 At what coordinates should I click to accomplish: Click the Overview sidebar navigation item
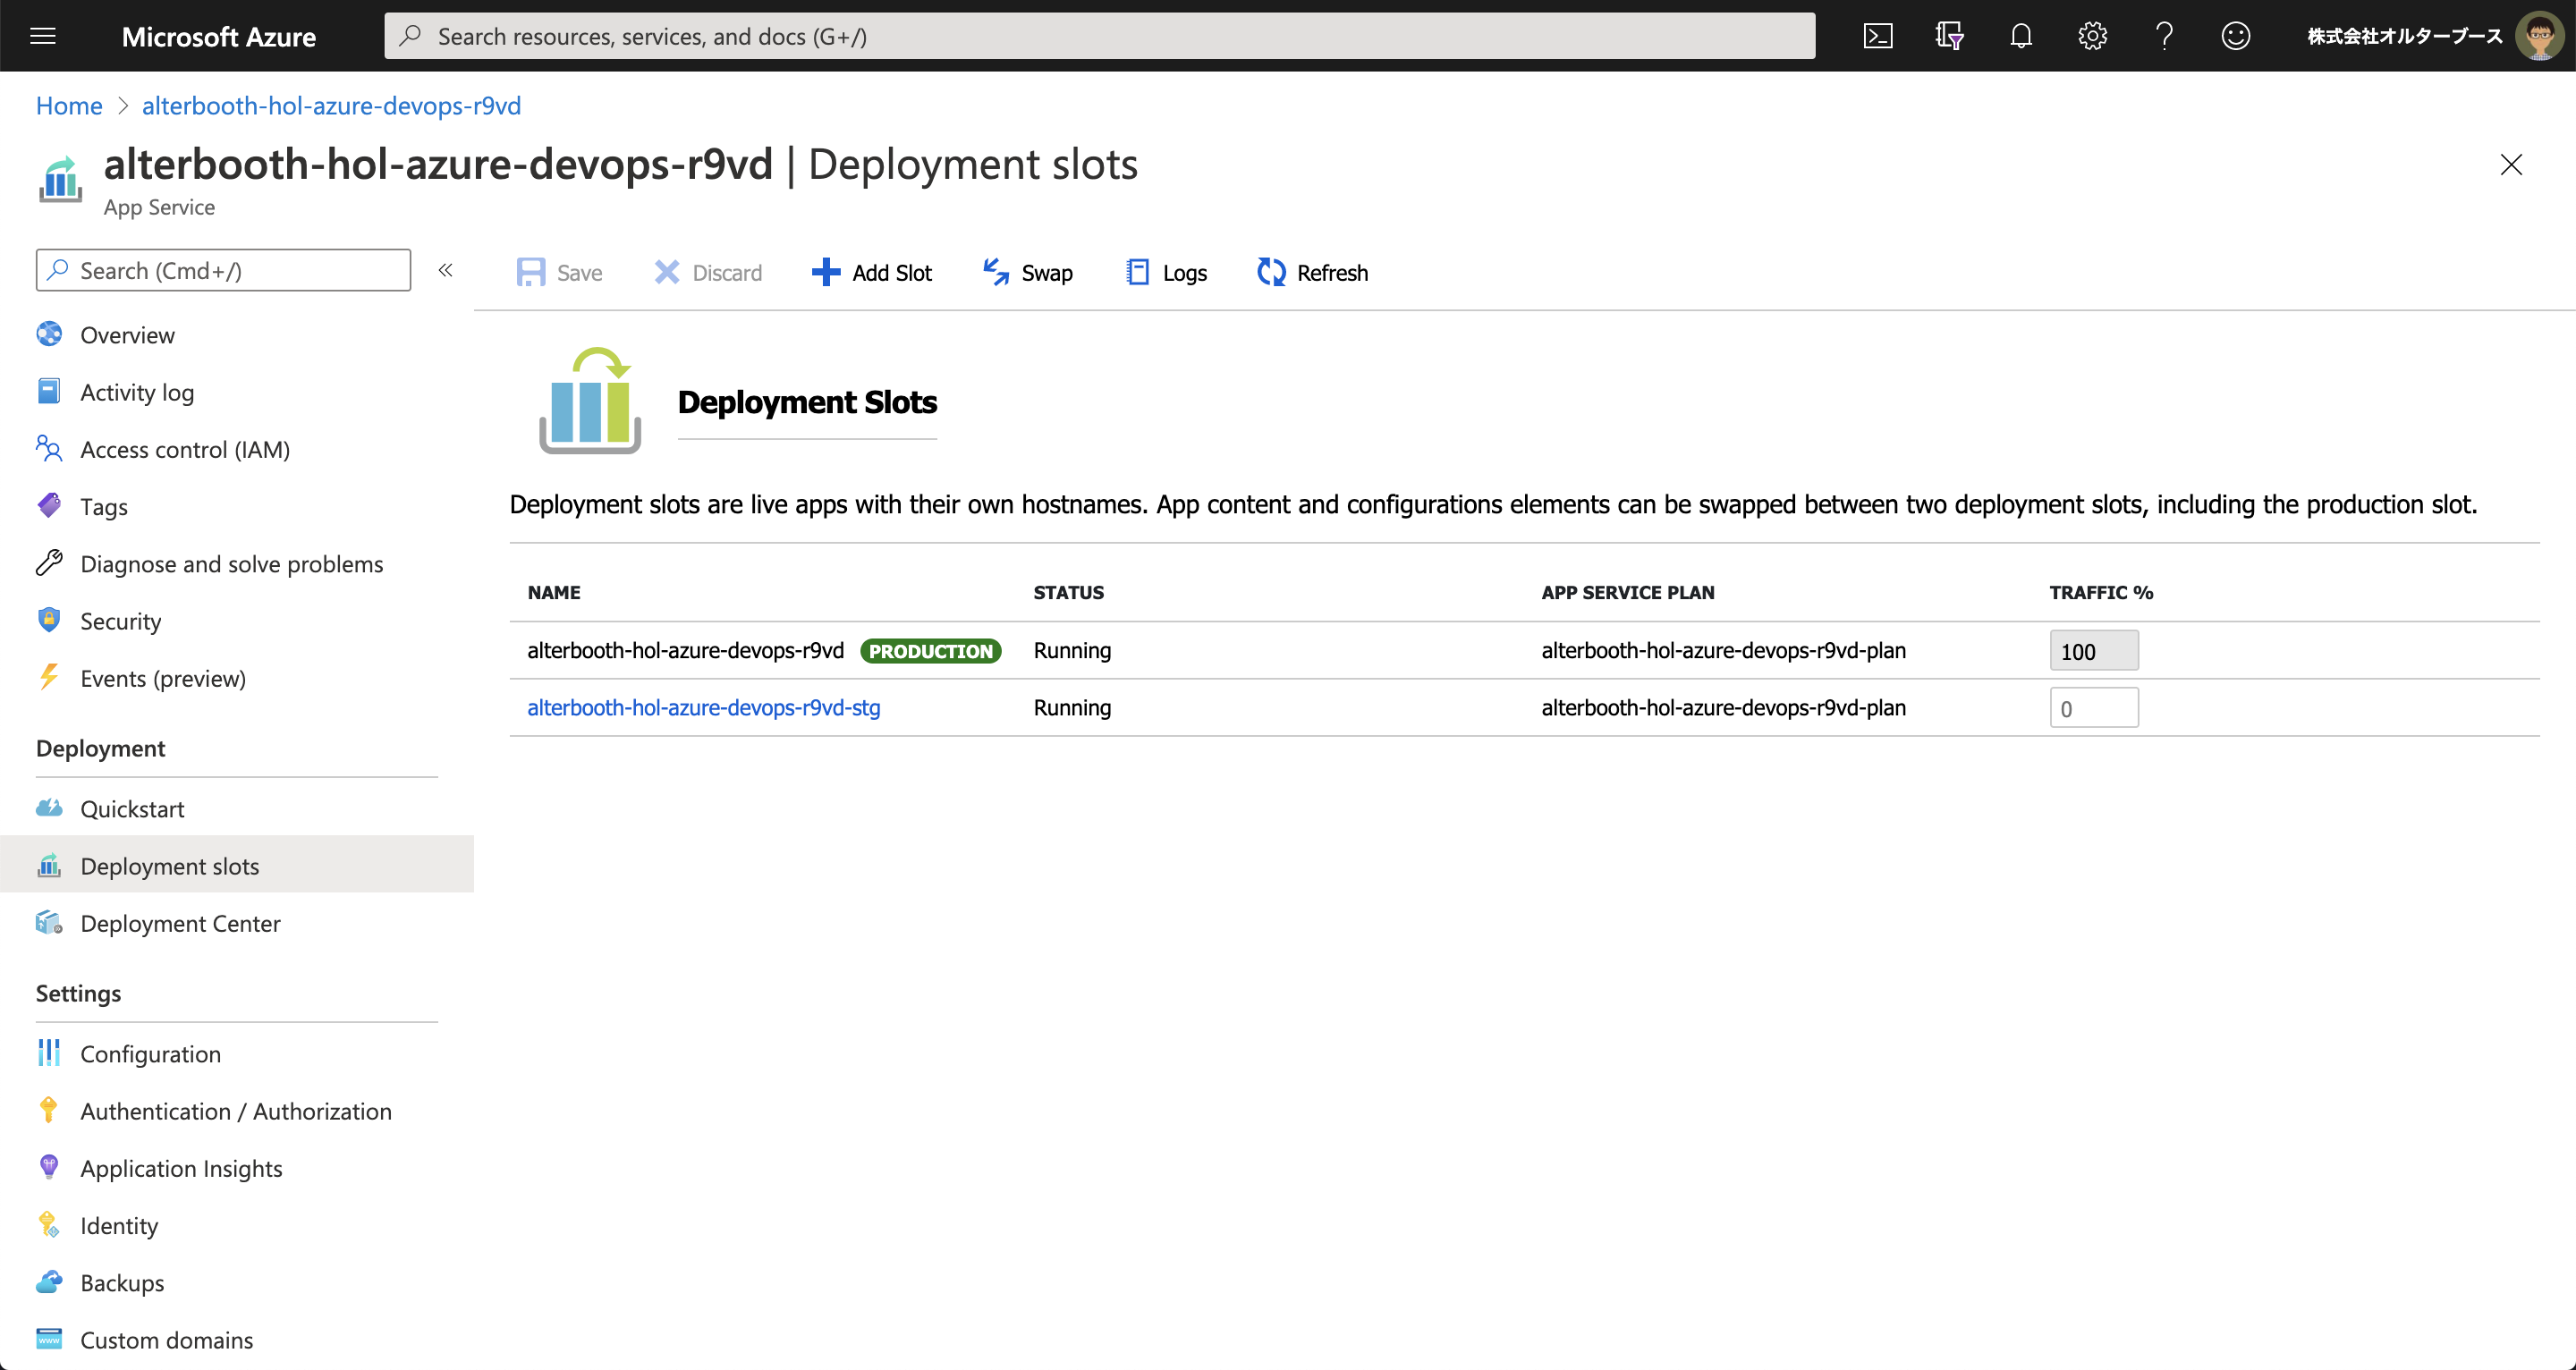pos(128,334)
